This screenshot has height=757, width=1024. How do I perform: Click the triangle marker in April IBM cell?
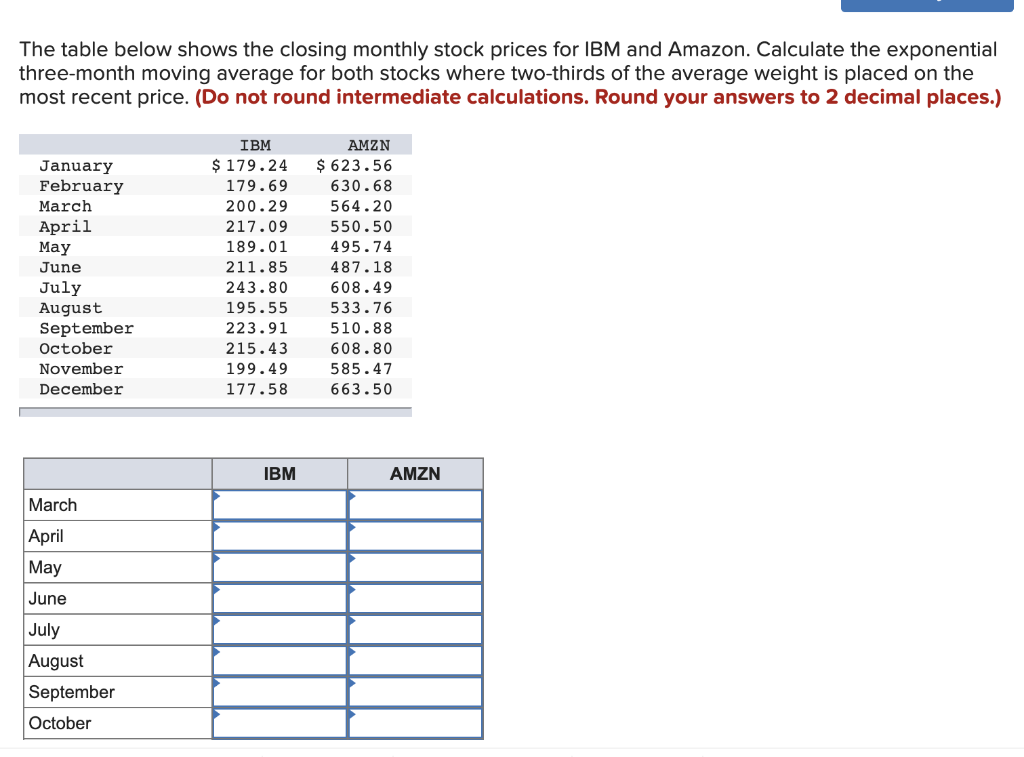pyautogui.click(x=215, y=528)
